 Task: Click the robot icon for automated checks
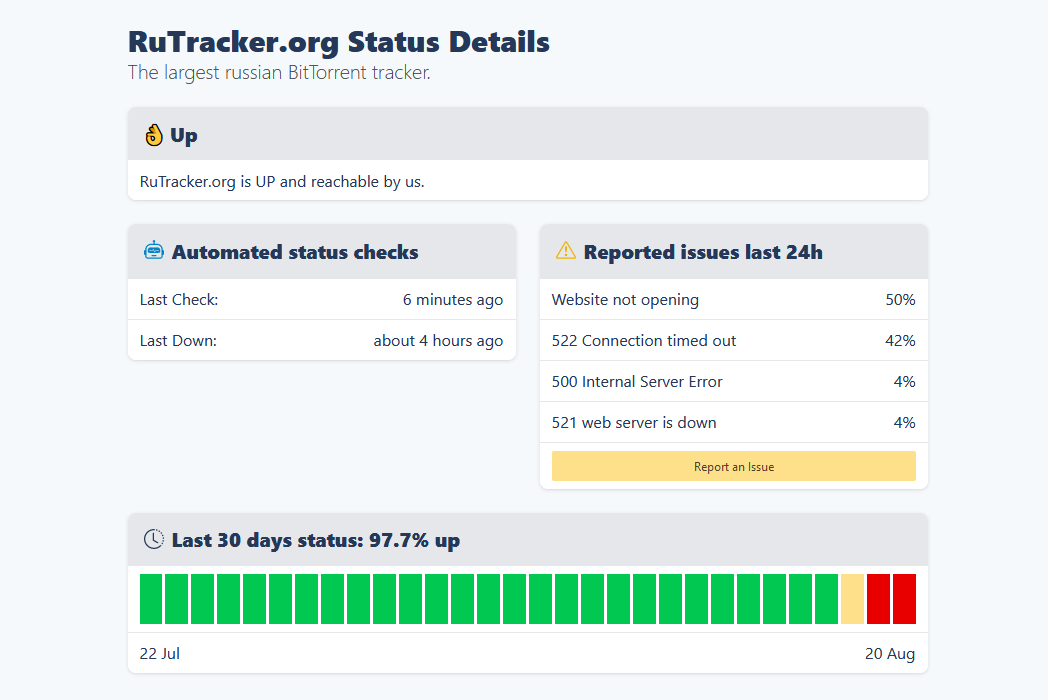pos(153,251)
